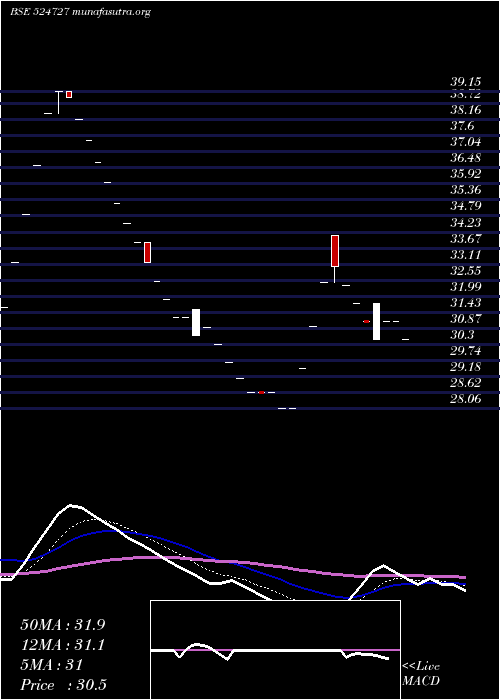This screenshot has height=700, width=500.
Task: Click the 29.74 price axis label
Action: (x=465, y=351)
